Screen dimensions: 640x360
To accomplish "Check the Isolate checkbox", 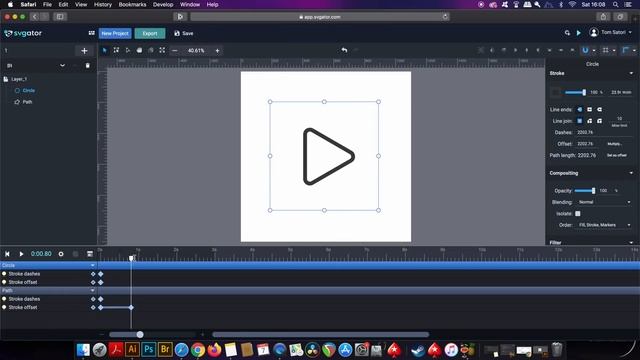I will (578, 213).
